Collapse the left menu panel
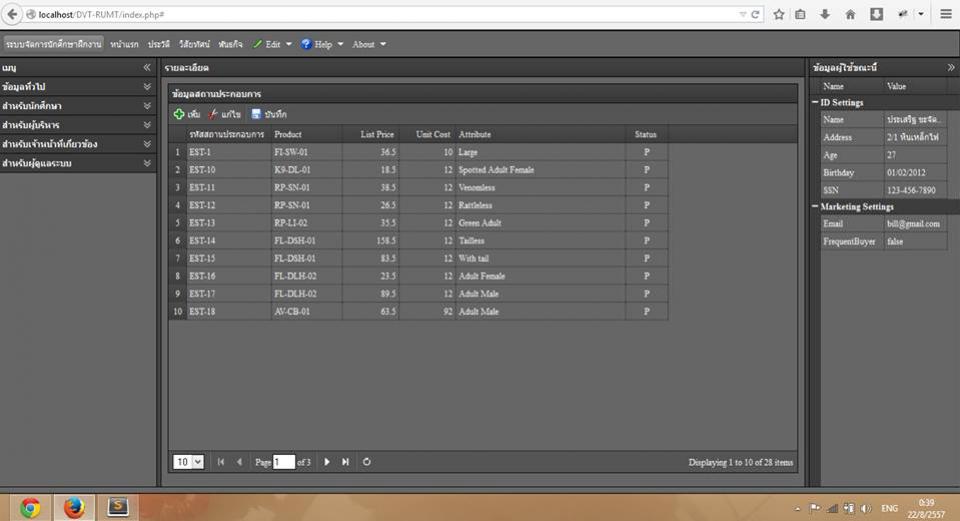 point(147,67)
